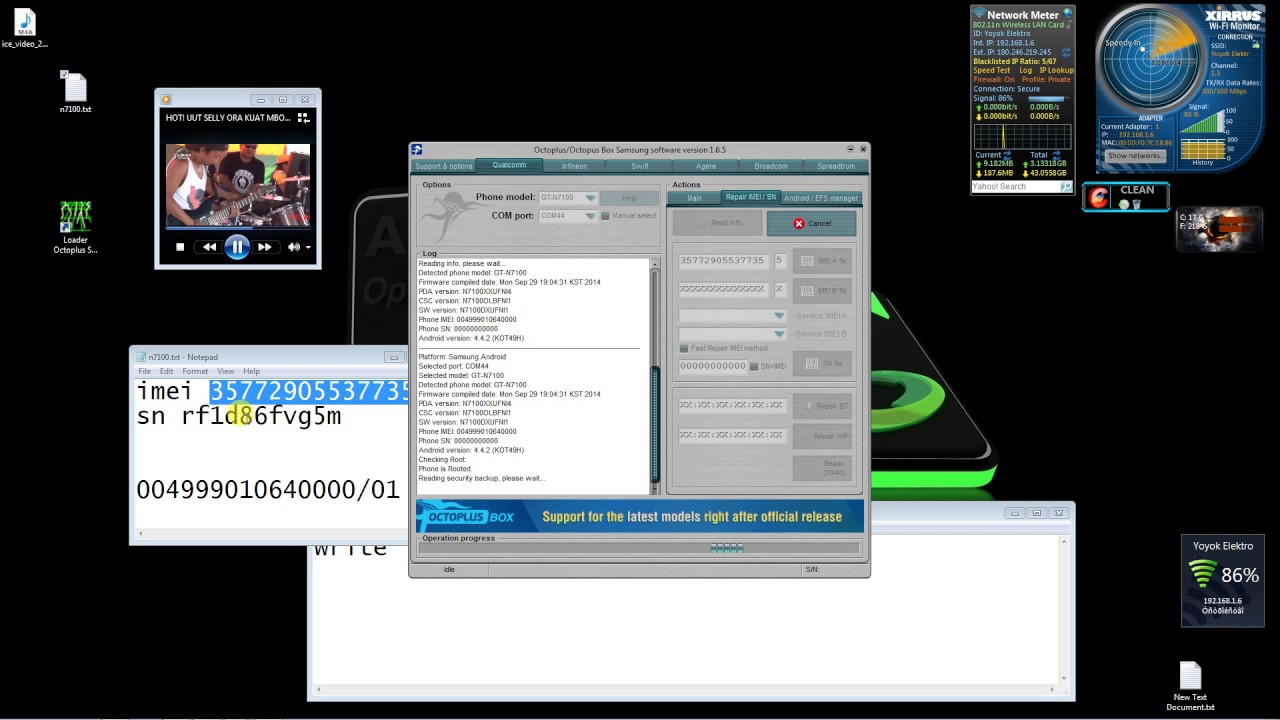Switch media player to library view
1280x720 pixels.
(x=303, y=118)
